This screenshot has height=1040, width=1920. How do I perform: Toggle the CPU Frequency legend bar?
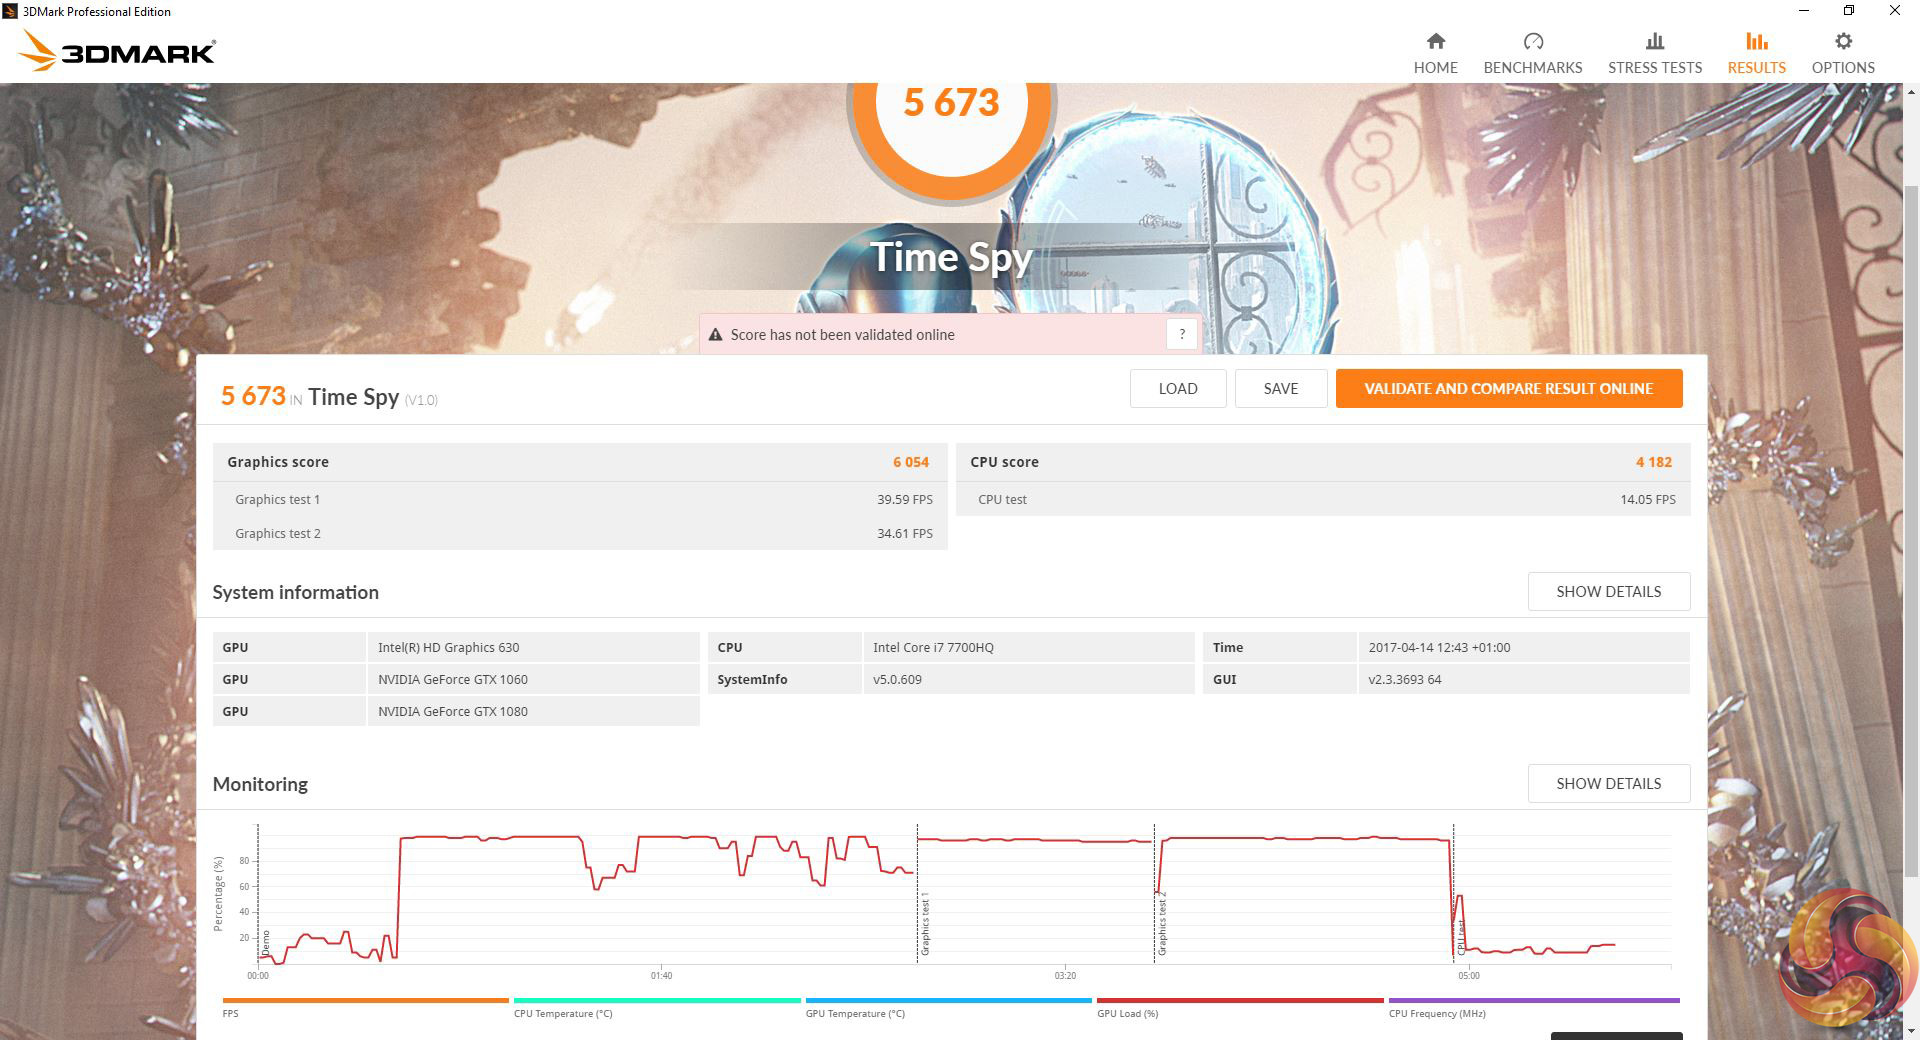(x=1534, y=1000)
